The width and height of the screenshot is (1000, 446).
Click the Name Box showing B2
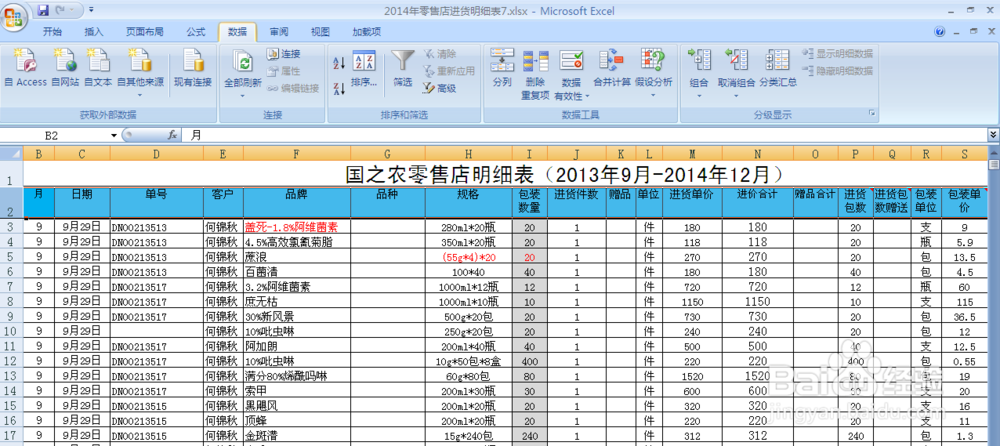tap(52, 135)
